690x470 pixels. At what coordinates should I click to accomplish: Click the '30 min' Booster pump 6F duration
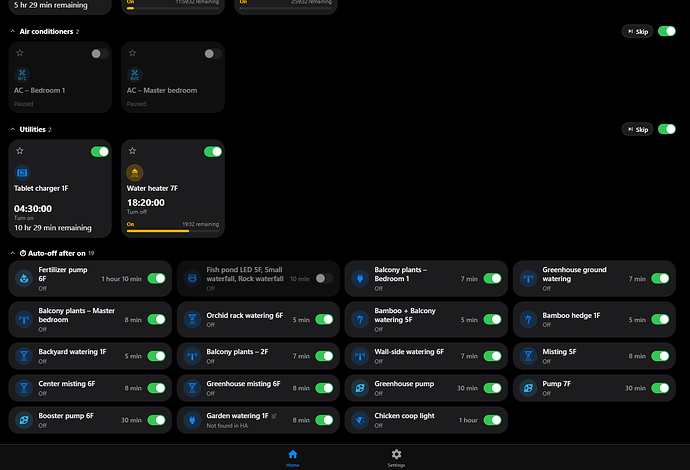click(131, 420)
